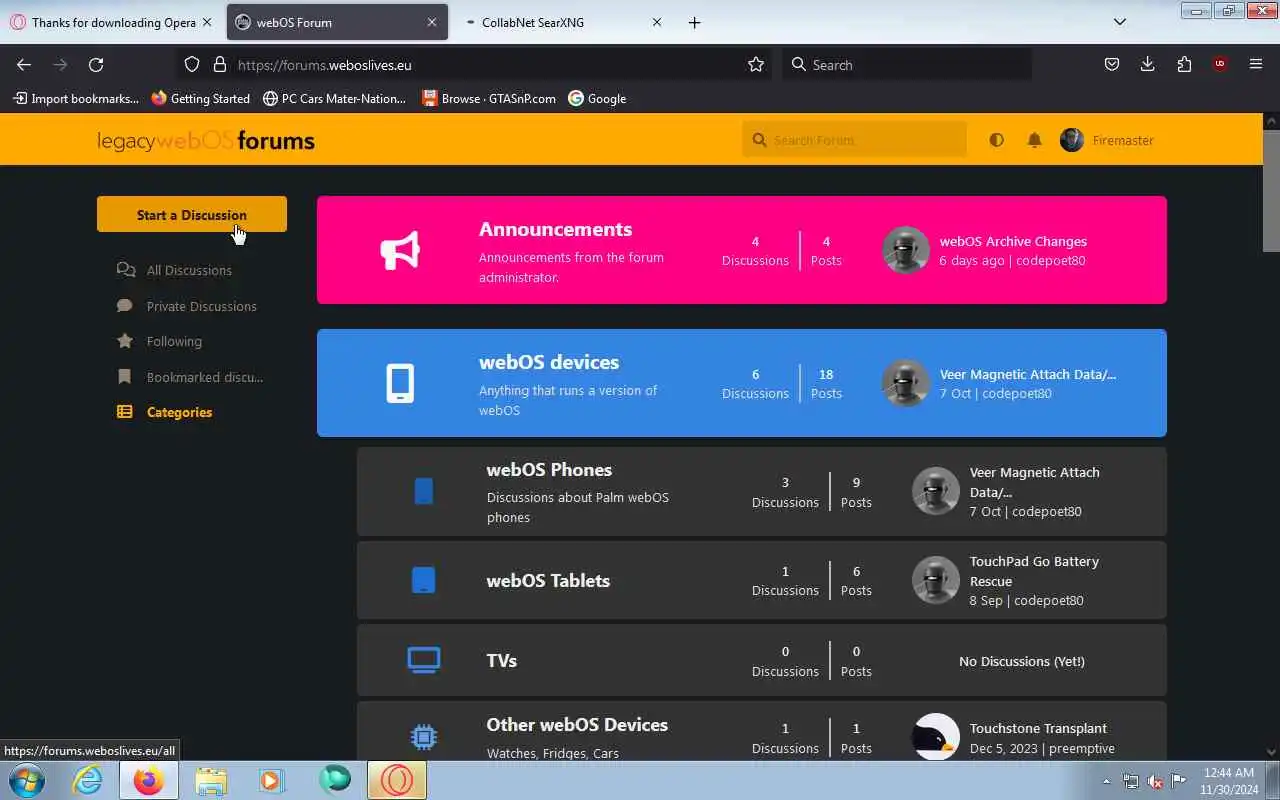
Task: Click the TVs monitor icon
Action: pyautogui.click(x=424, y=660)
